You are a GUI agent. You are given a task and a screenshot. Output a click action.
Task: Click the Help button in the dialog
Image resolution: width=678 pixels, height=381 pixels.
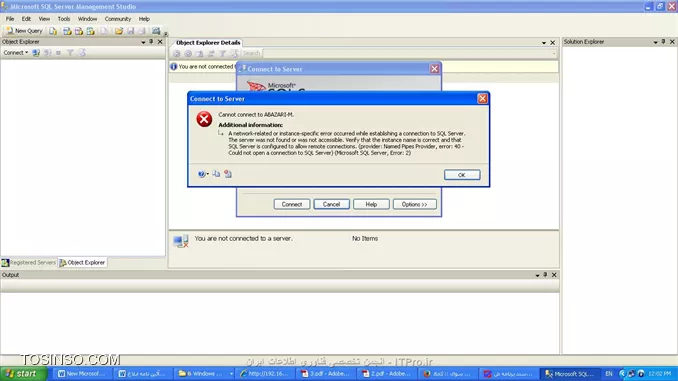pos(371,204)
